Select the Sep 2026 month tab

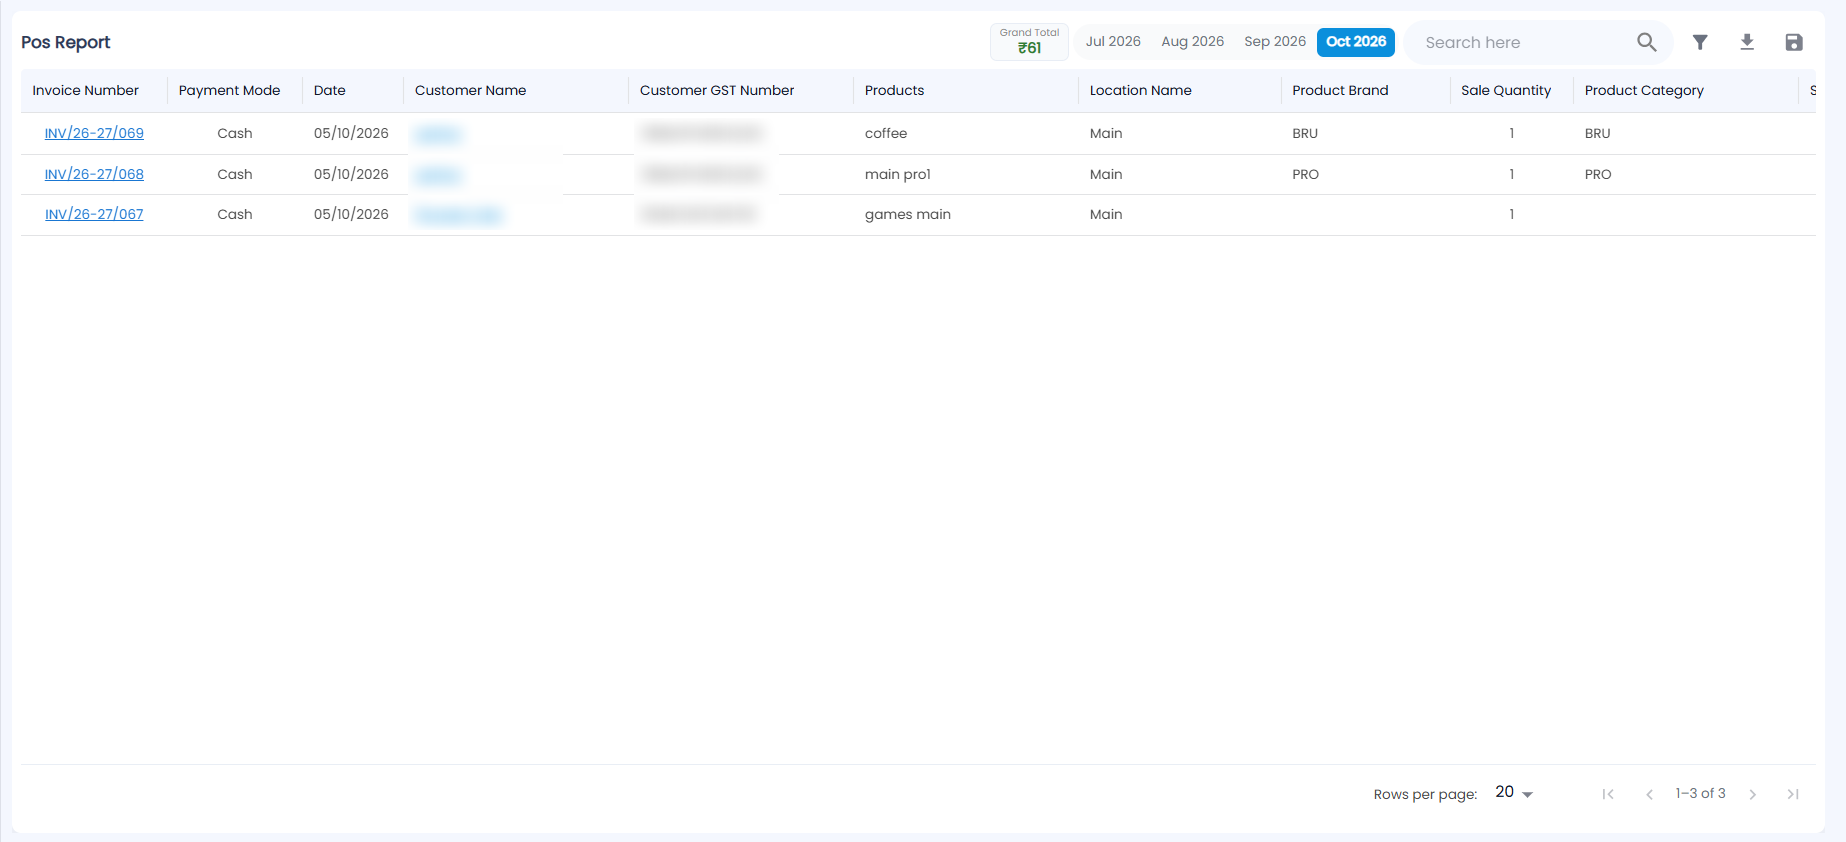(1275, 42)
